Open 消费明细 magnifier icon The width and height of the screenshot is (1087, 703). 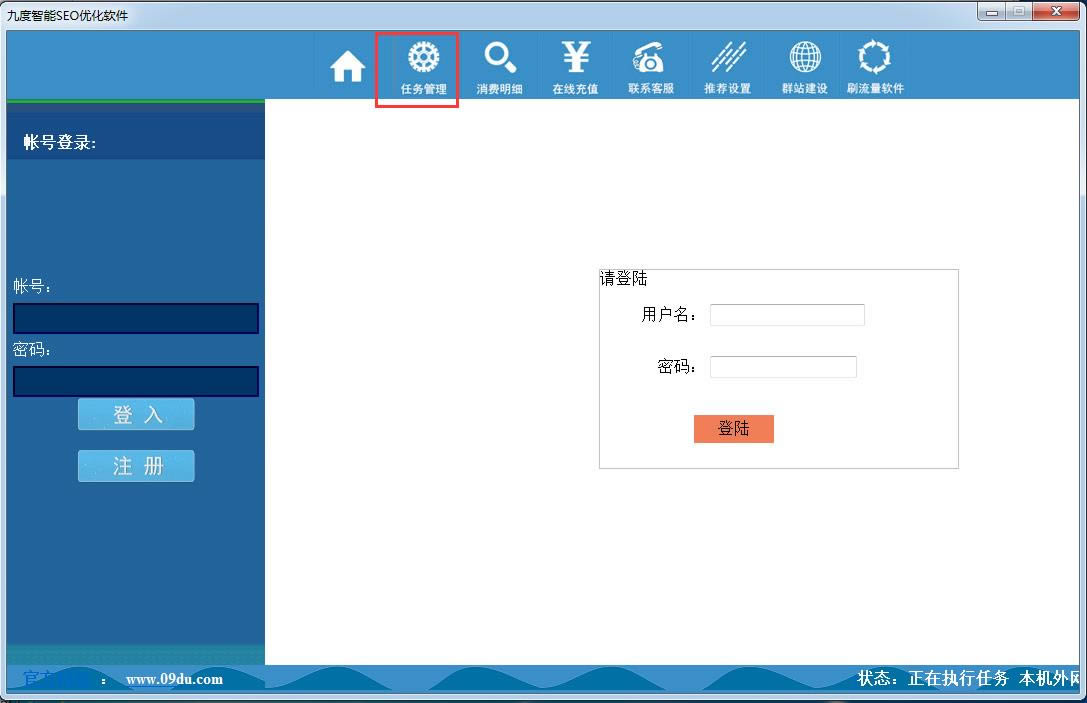pos(499,68)
